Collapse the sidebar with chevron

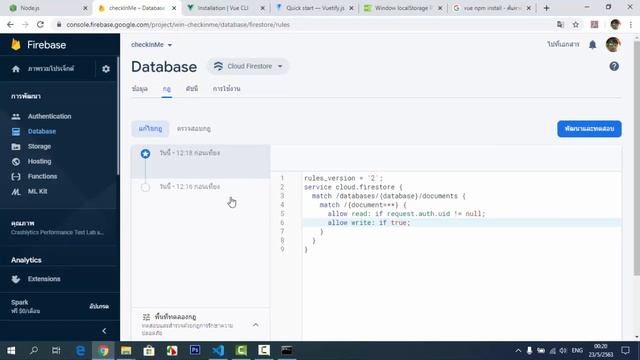[104, 331]
